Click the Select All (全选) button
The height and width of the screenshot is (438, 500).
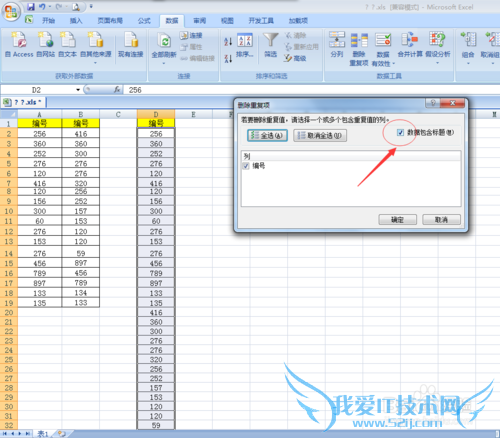pos(267,135)
